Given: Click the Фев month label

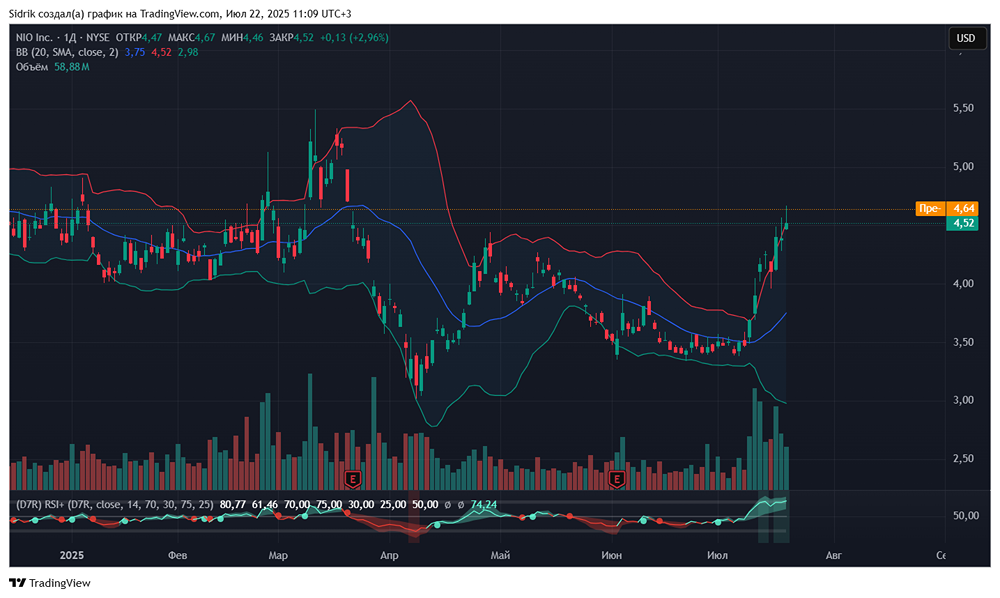Looking at the screenshot, I should coord(177,555).
